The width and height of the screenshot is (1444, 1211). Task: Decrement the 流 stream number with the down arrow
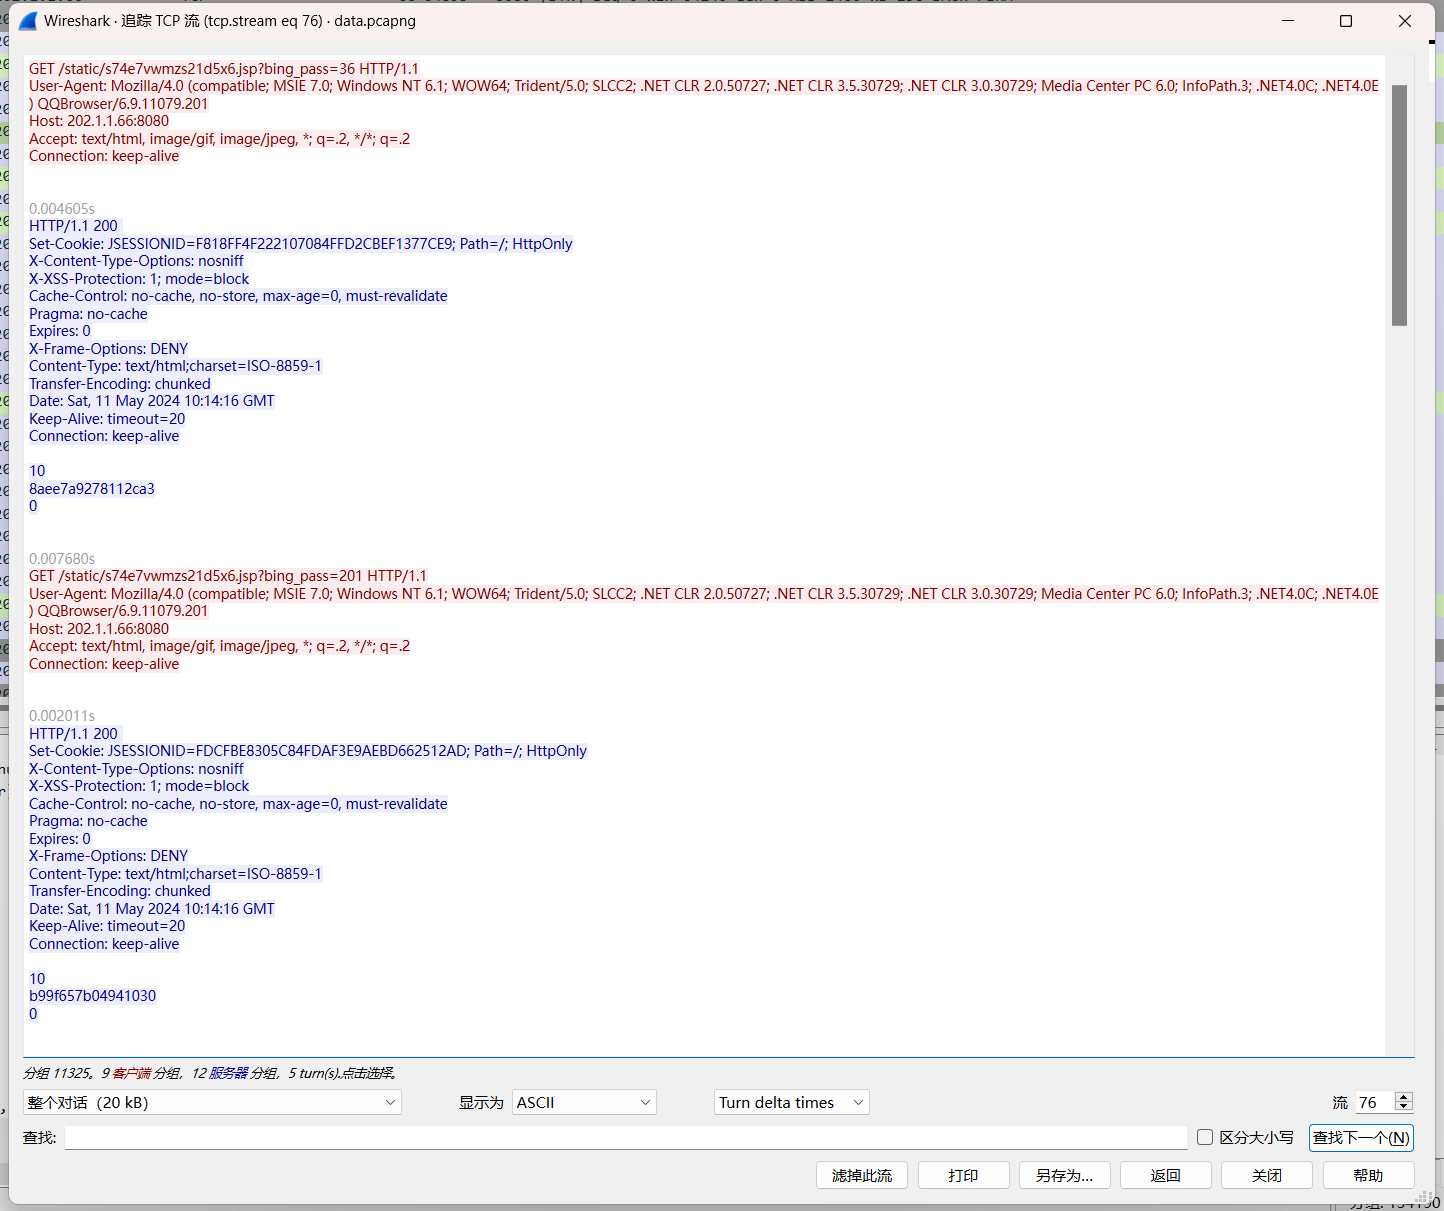pyautogui.click(x=1403, y=1107)
